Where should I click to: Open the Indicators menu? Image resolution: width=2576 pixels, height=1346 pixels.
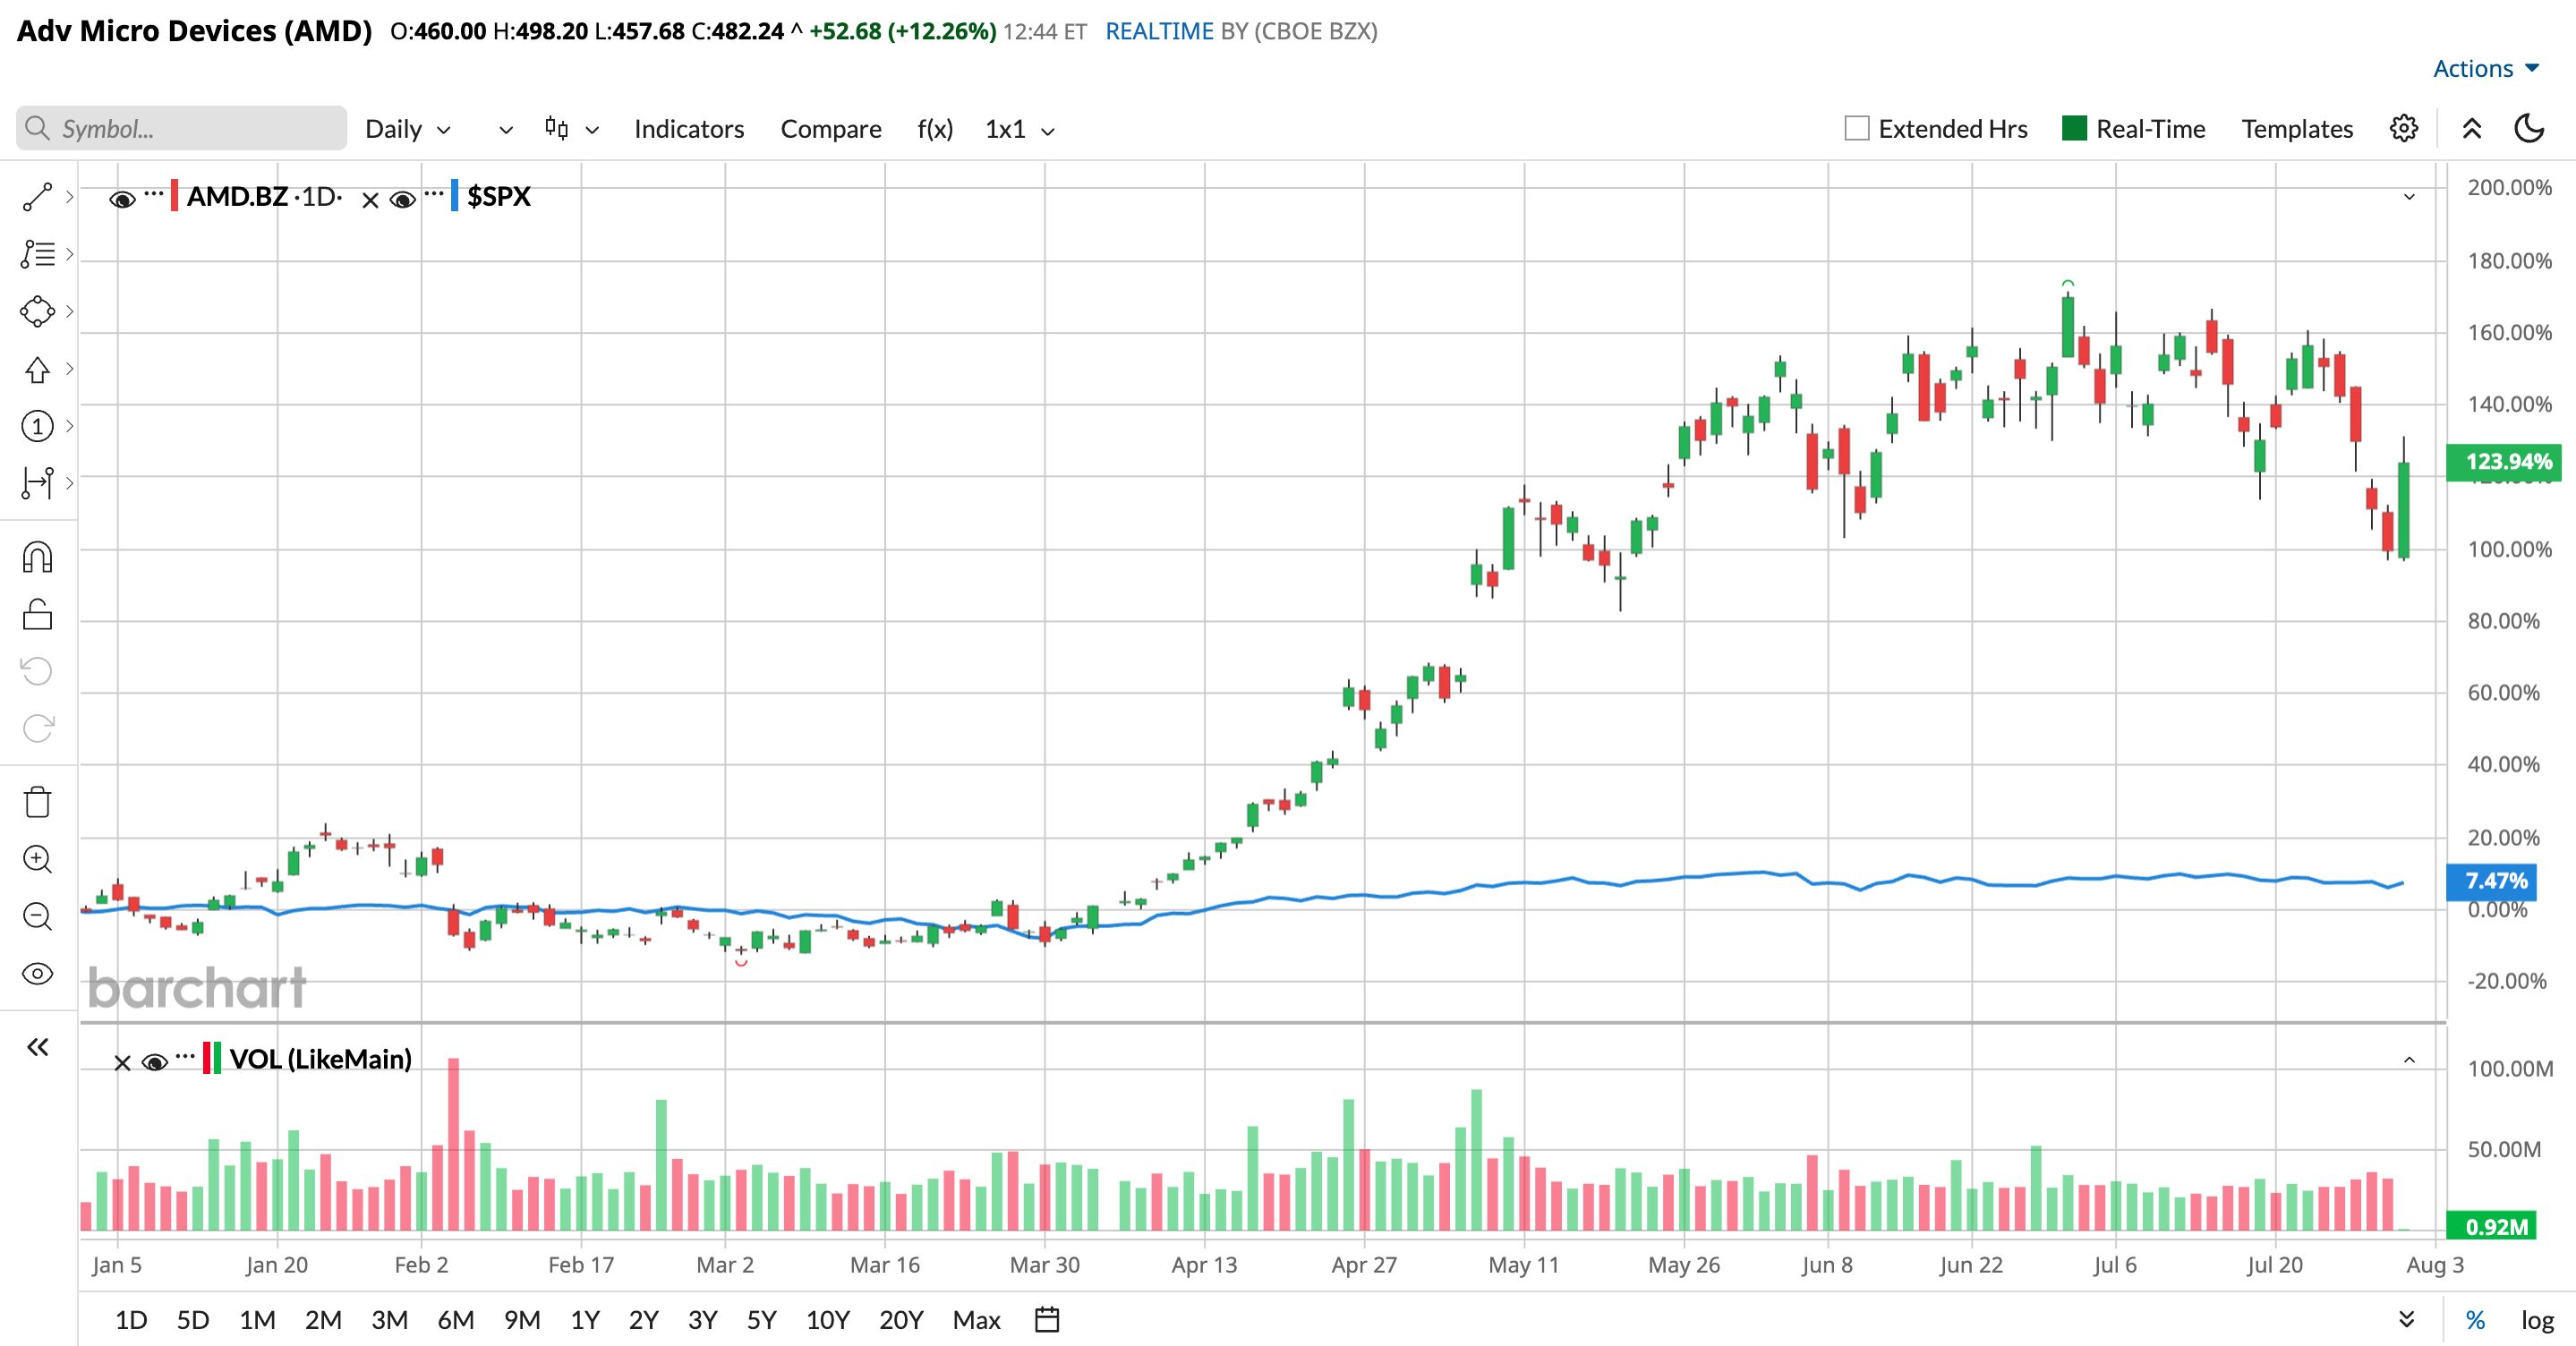689,130
